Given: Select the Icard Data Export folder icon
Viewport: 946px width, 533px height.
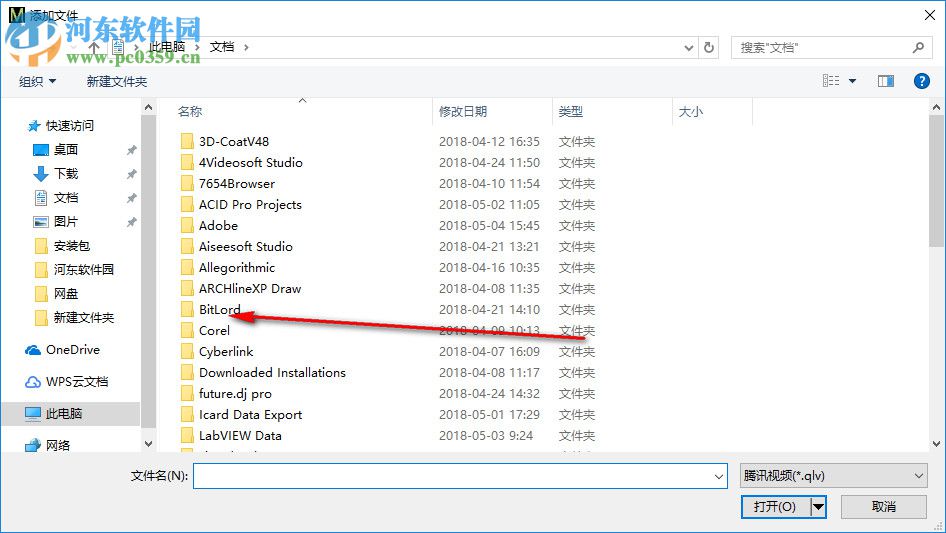Looking at the screenshot, I should tap(187, 415).
